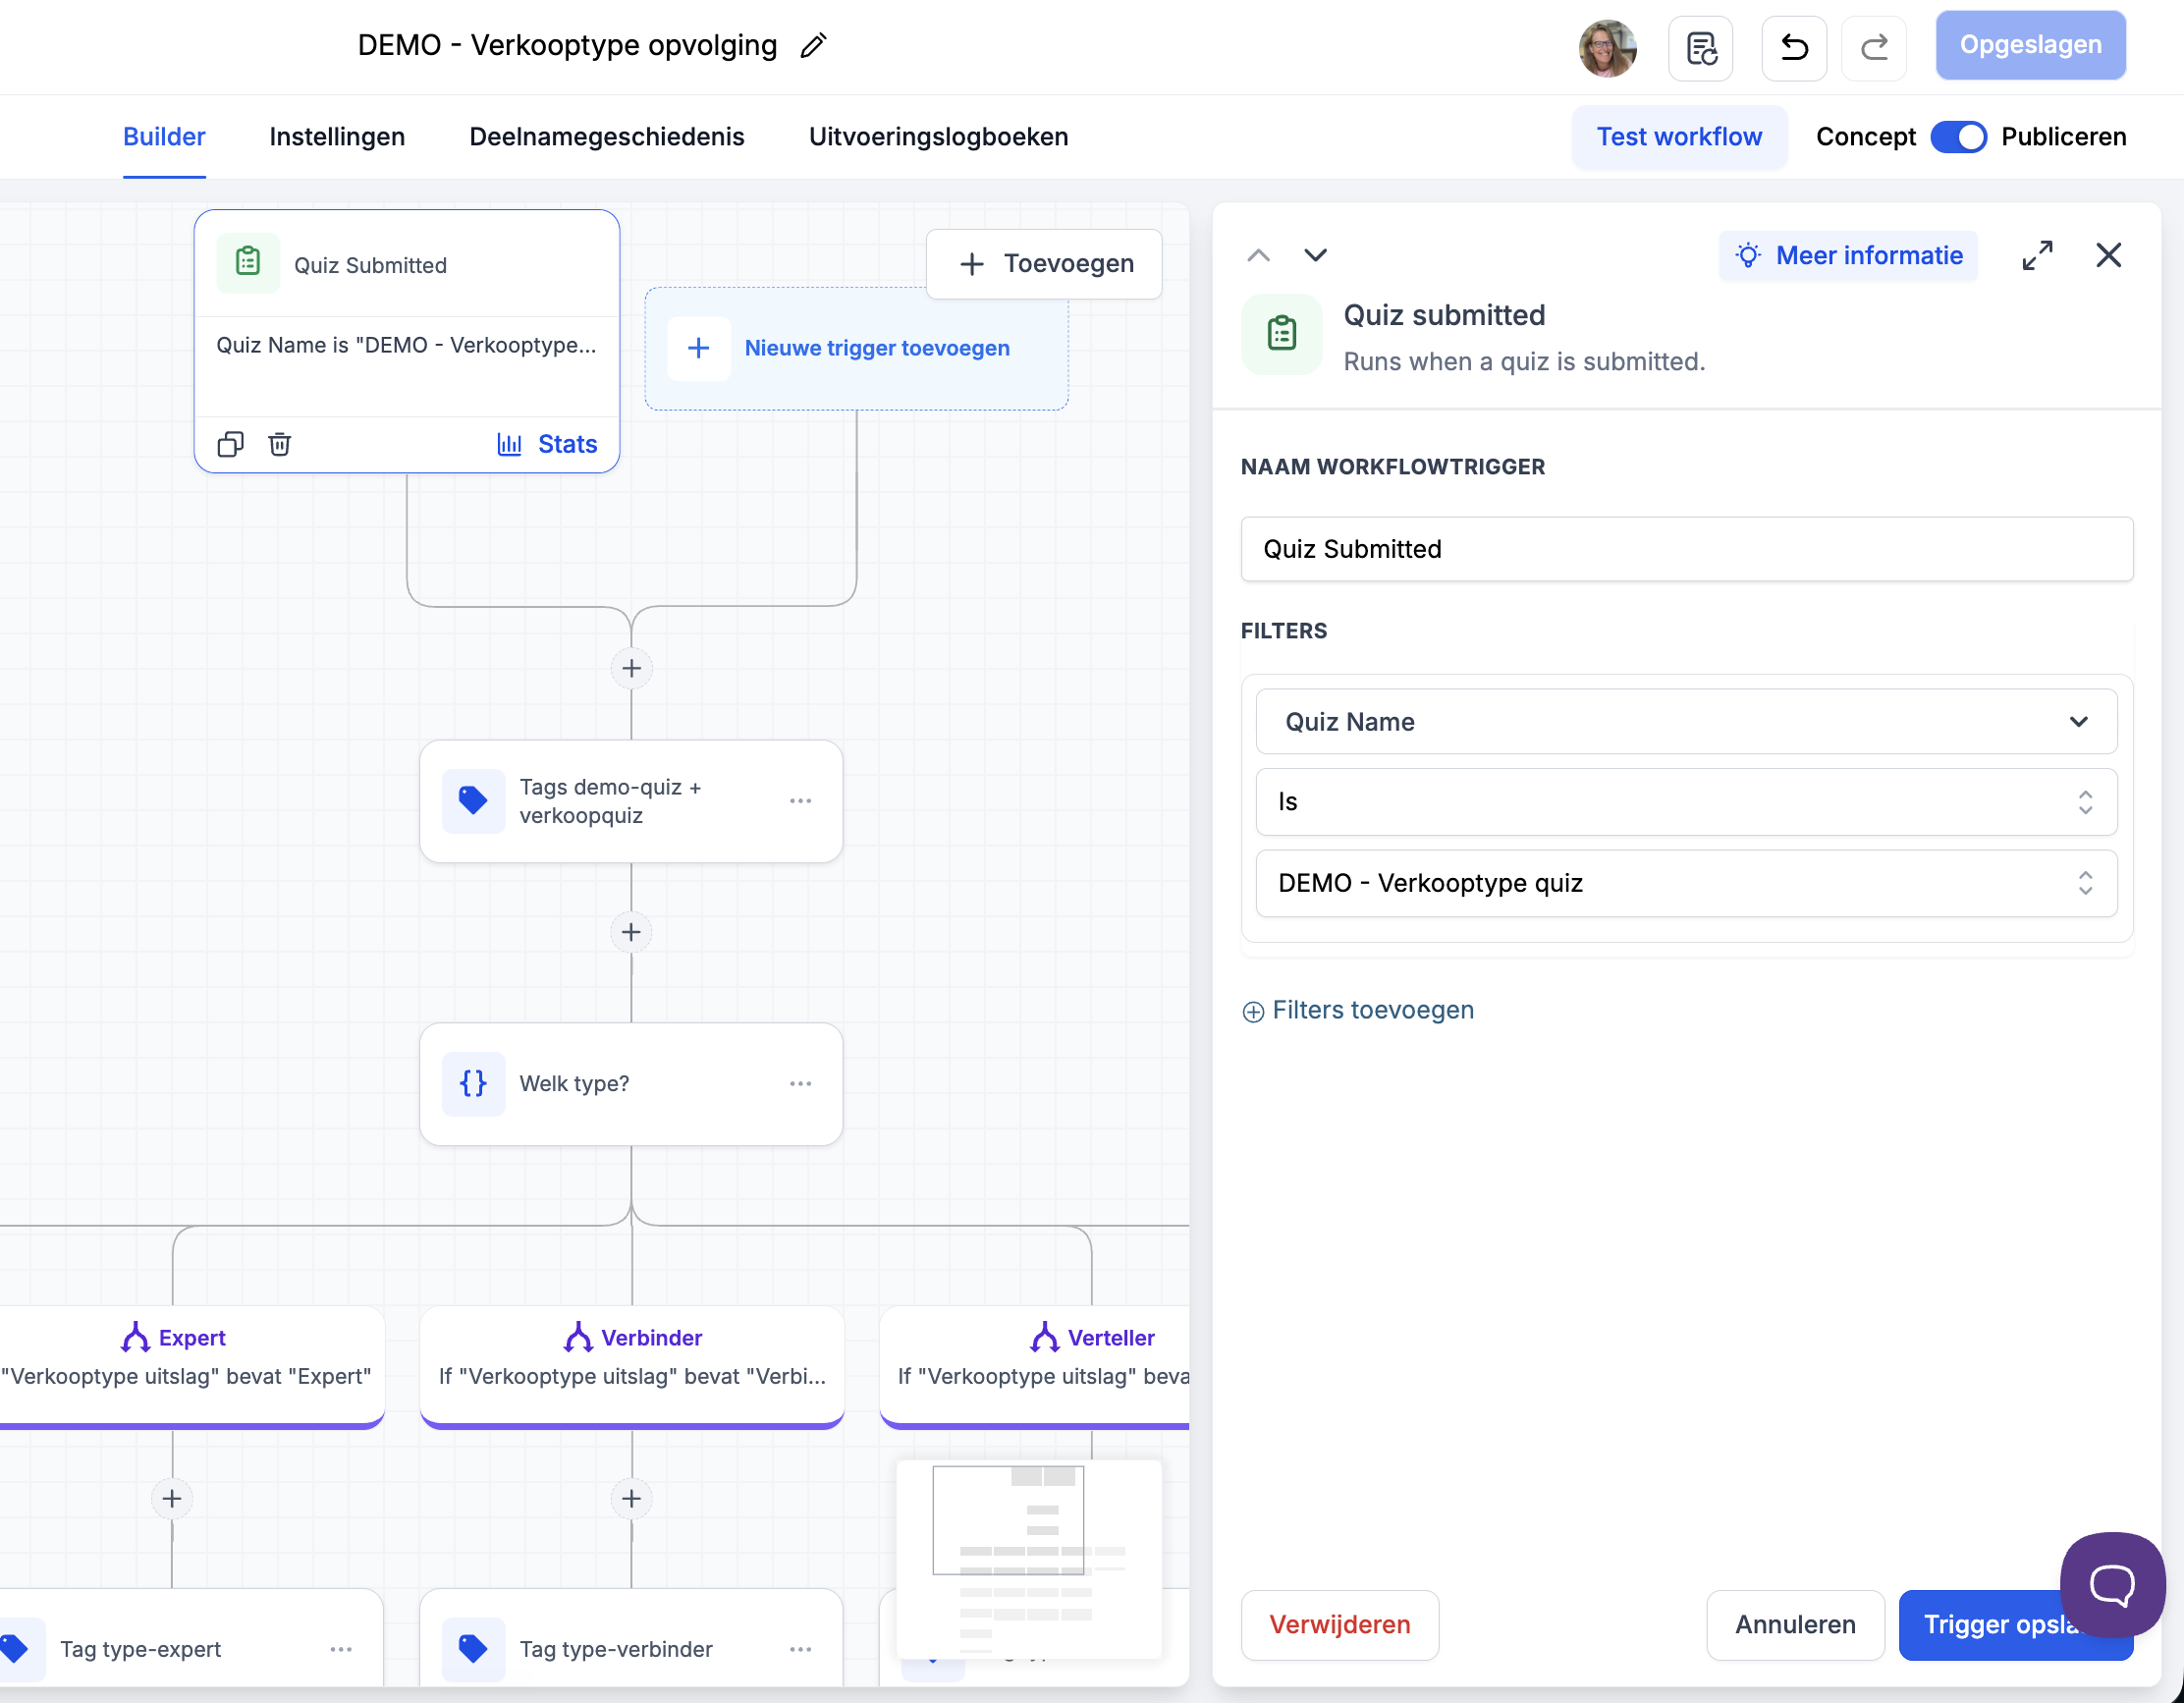Toggle the Concept/Publiceren switch
This screenshot has width=2184, height=1703.
coord(1958,137)
